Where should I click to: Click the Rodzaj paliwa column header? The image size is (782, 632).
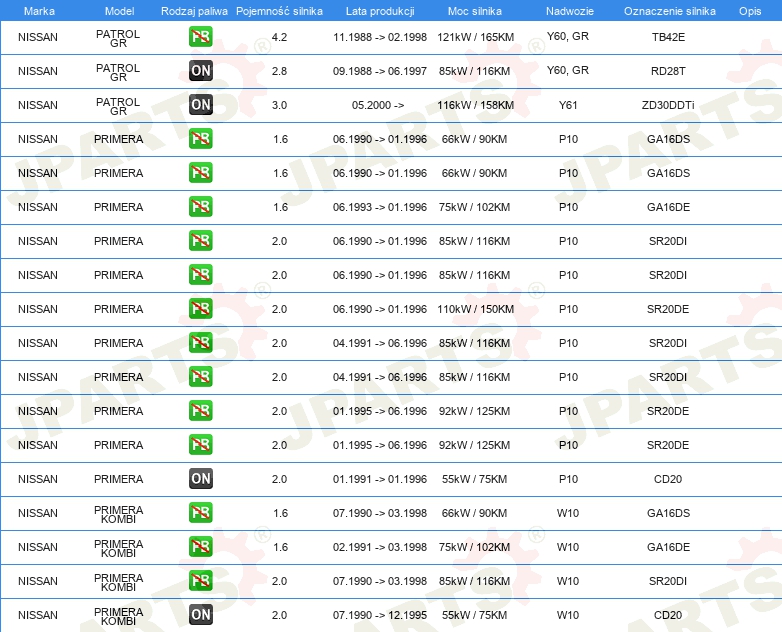[x=194, y=11]
